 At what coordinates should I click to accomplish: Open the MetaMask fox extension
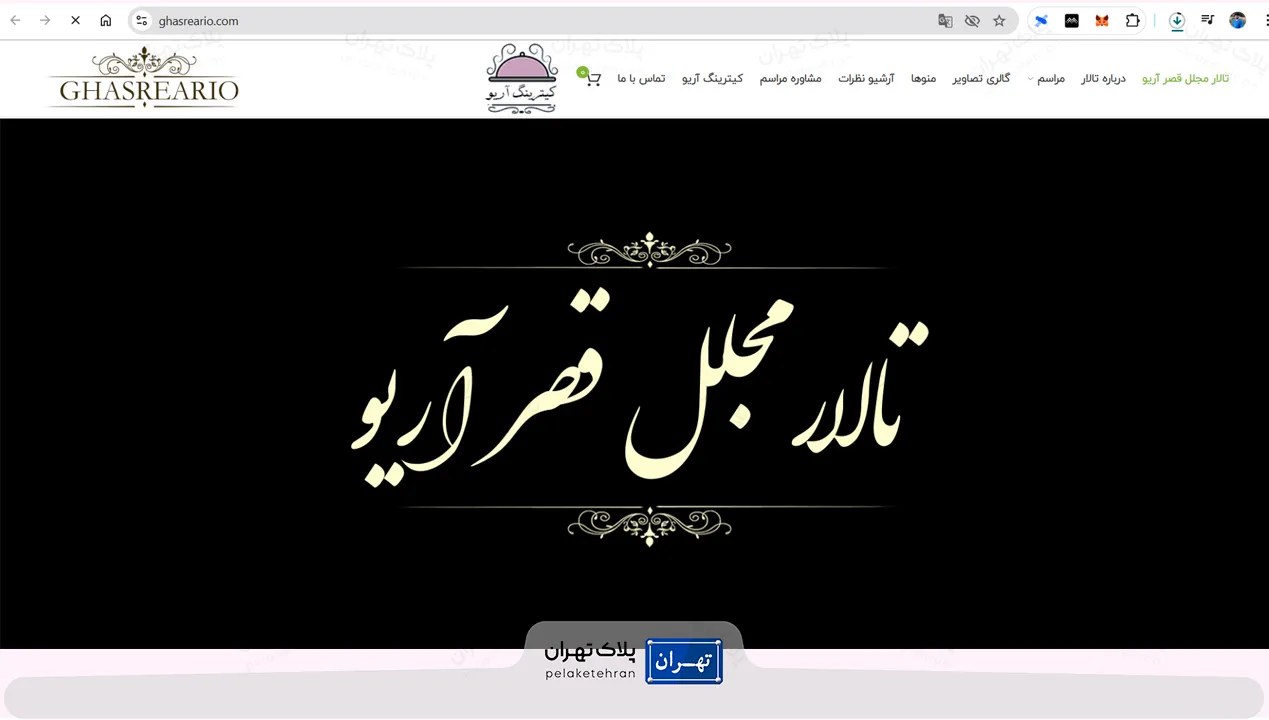point(1102,20)
